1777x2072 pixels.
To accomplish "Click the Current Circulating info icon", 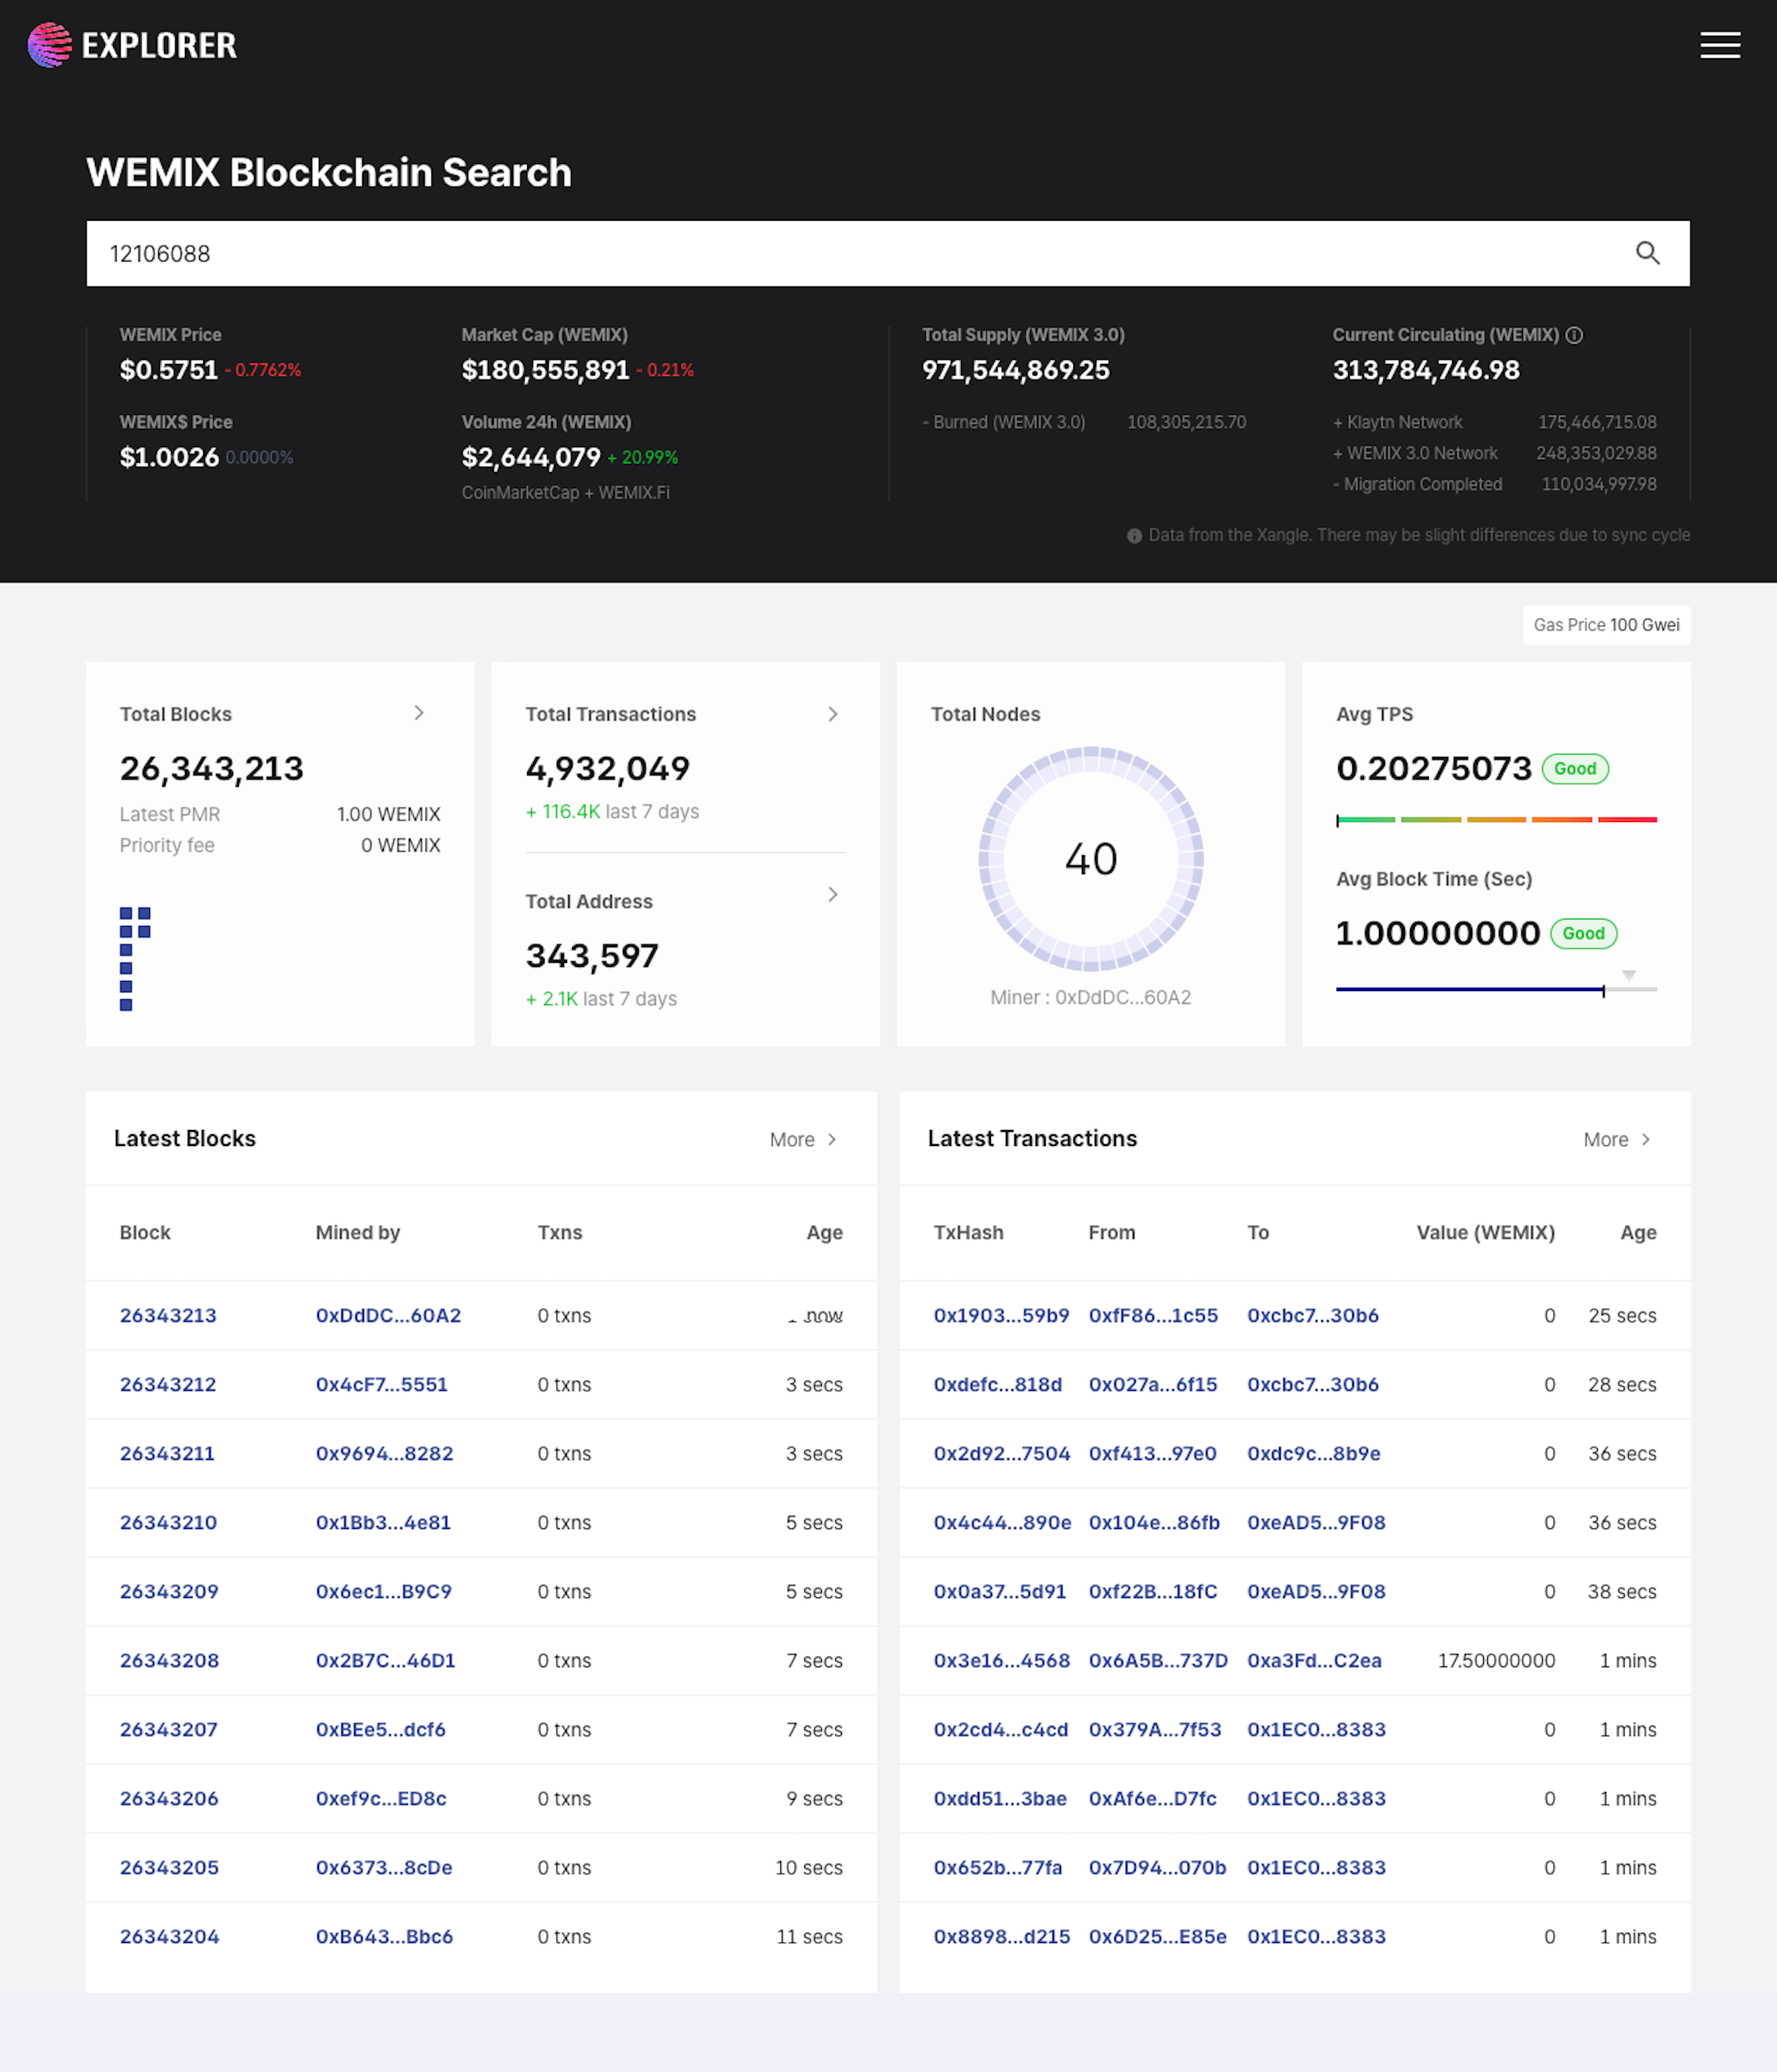I will click(1574, 335).
